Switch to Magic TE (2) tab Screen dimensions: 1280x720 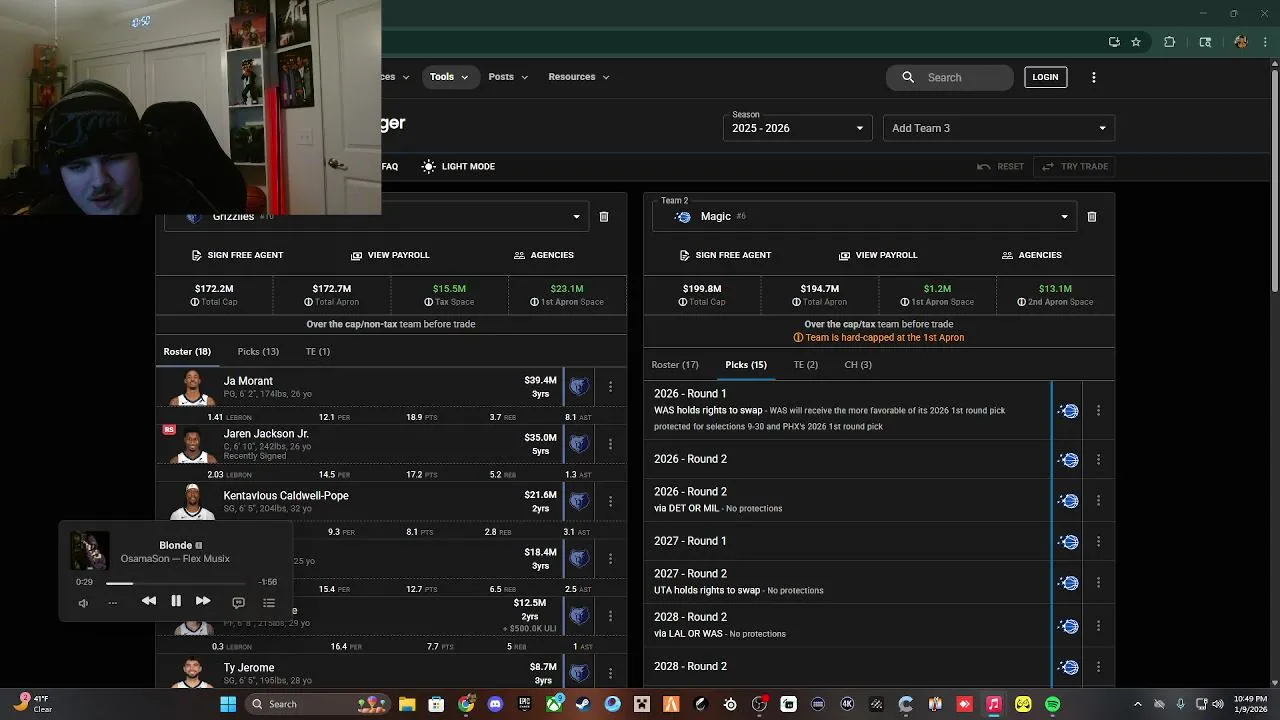tap(805, 365)
